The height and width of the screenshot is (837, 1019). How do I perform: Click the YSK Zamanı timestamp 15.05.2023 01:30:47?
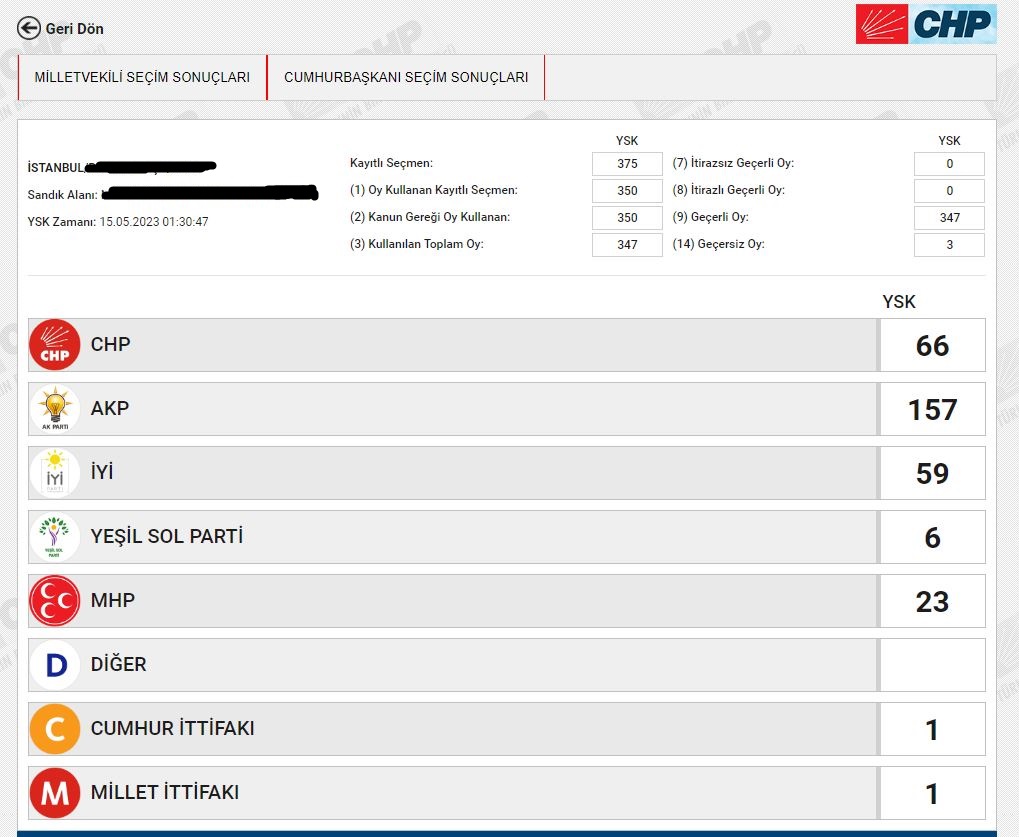(154, 222)
